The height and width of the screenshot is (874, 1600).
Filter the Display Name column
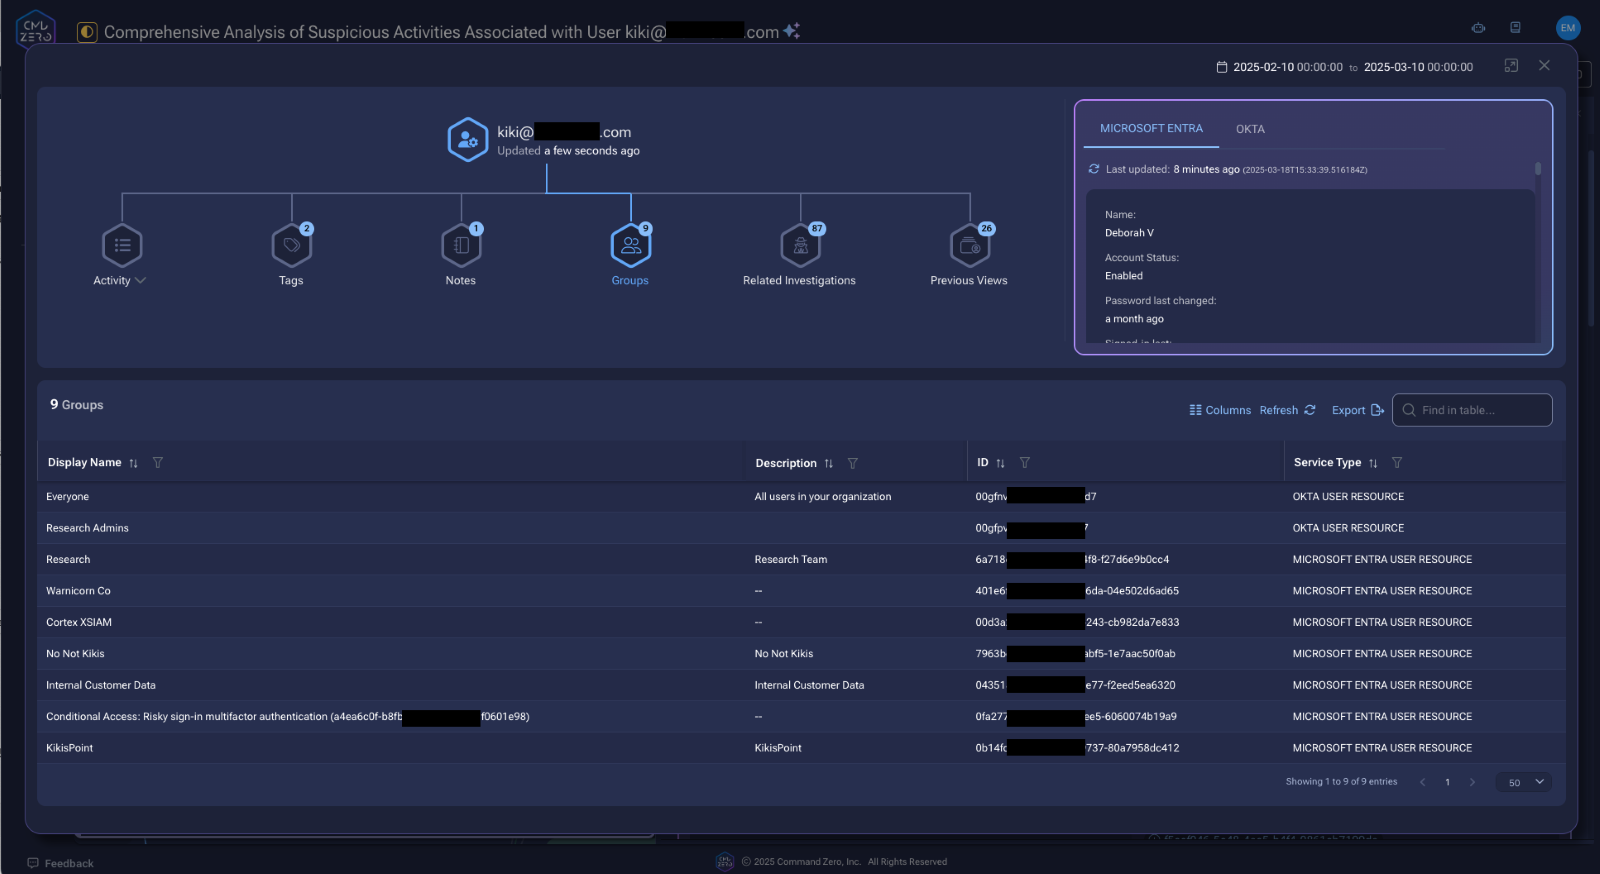pos(158,463)
